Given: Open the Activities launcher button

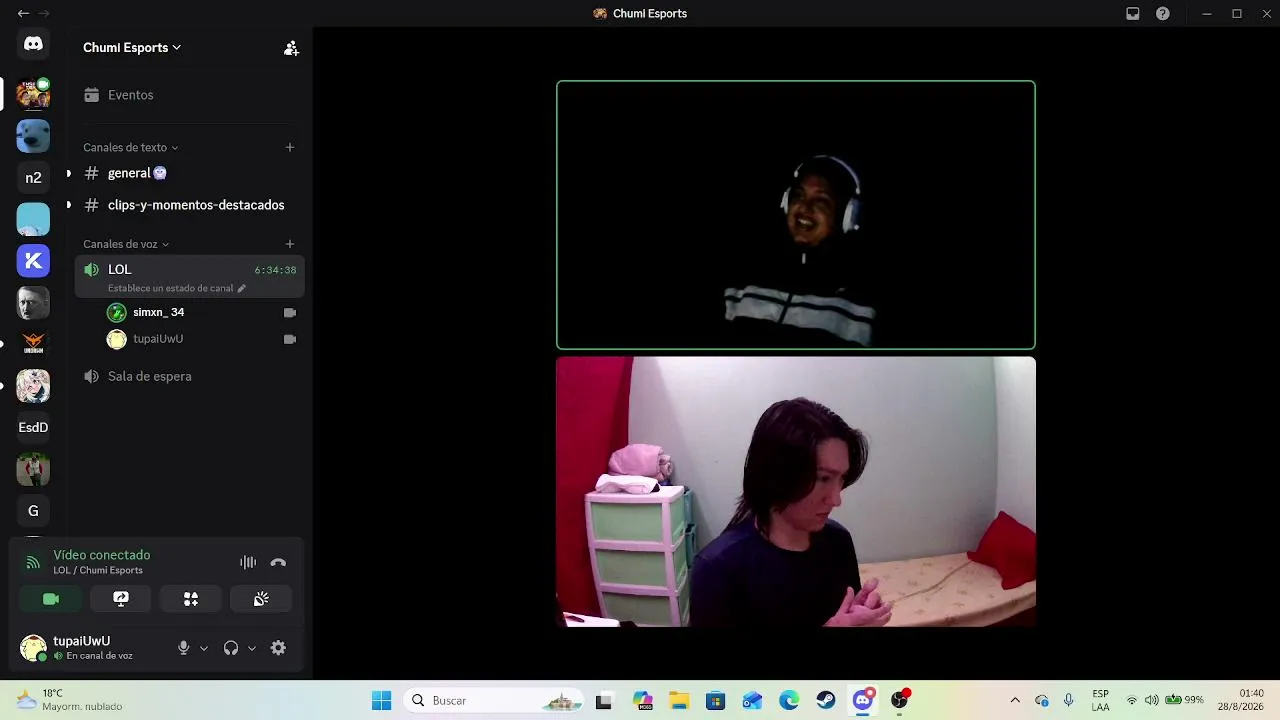Looking at the screenshot, I should pyautogui.click(x=191, y=599).
